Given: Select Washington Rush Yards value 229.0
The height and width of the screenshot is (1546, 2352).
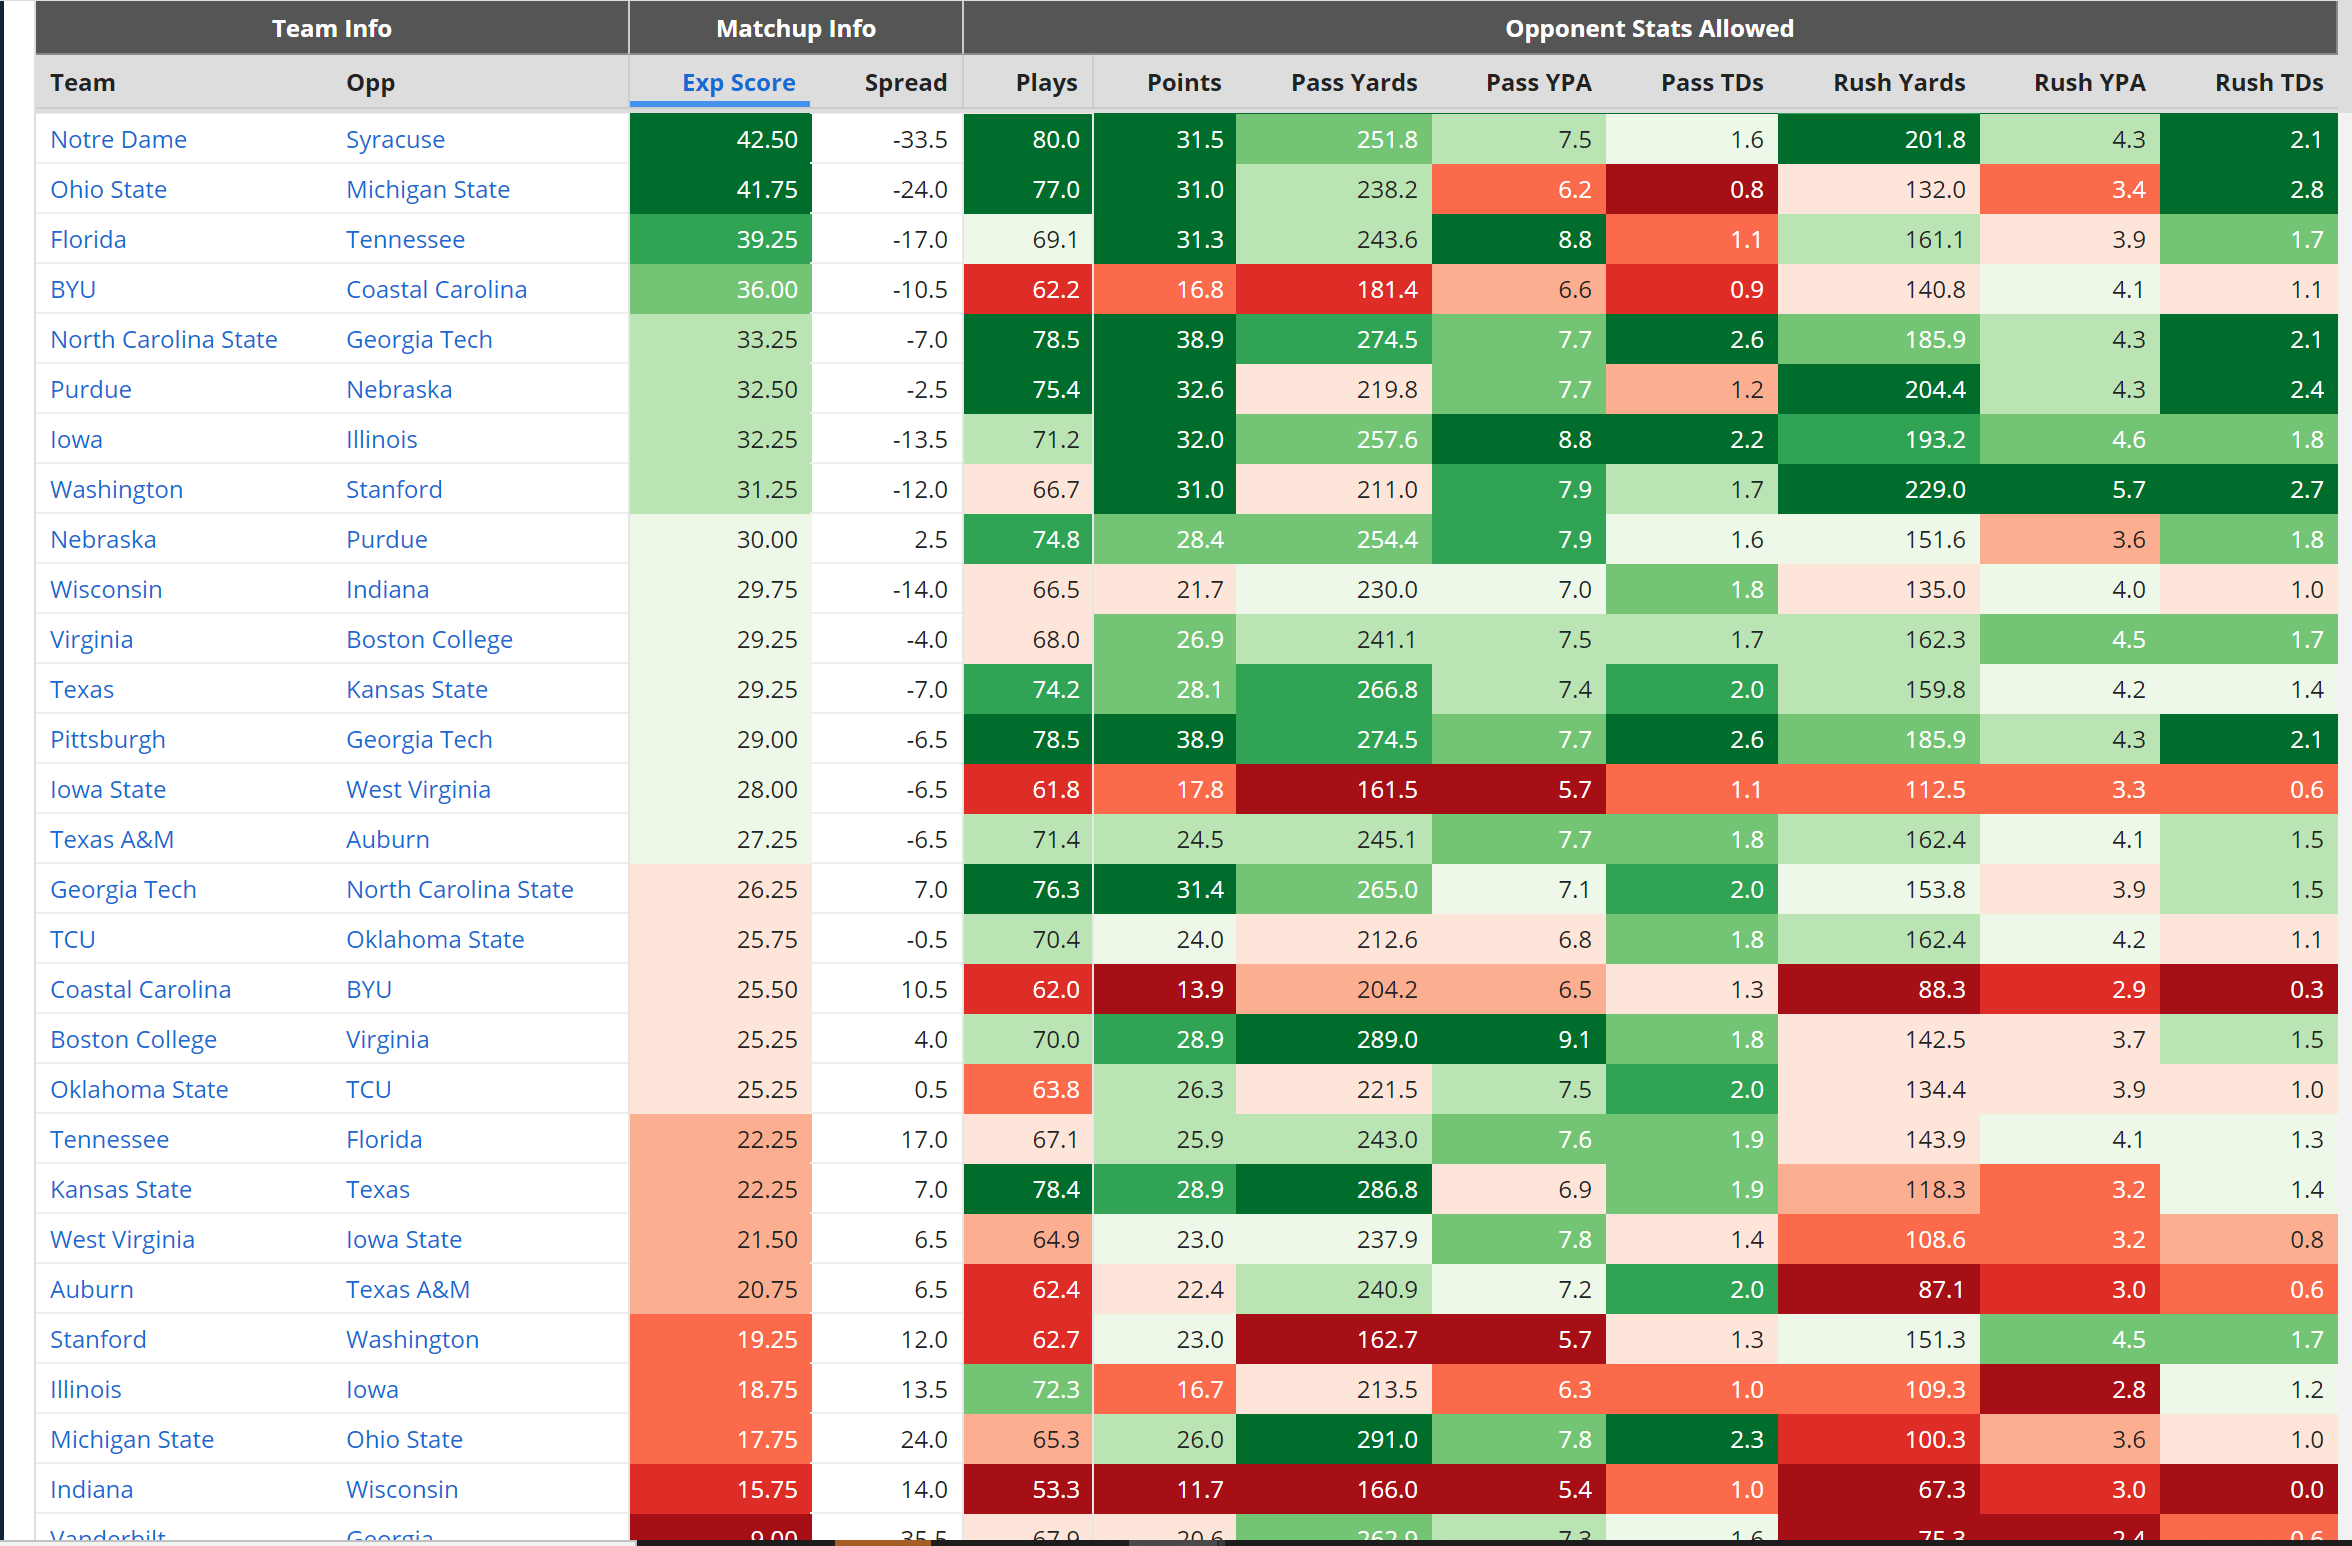Looking at the screenshot, I should 1879,489.
